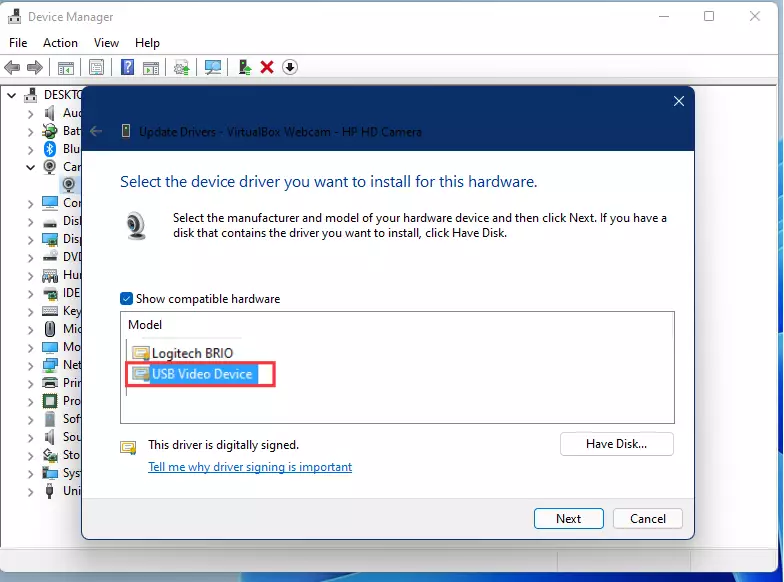Click the webcam device icon under Cameras
Image resolution: width=784 pixels, height=582 pixels.
pyautogui.click(x=68, y=185)
